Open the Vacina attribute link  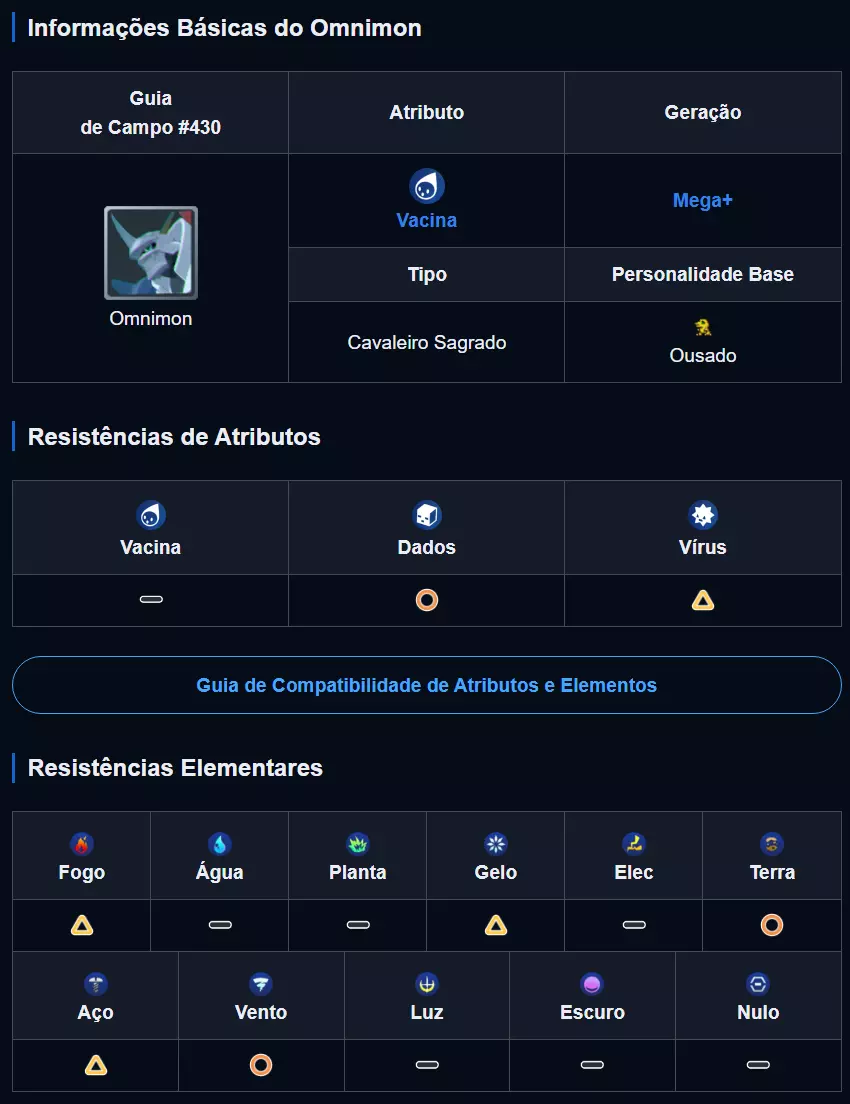coord(426,220)
